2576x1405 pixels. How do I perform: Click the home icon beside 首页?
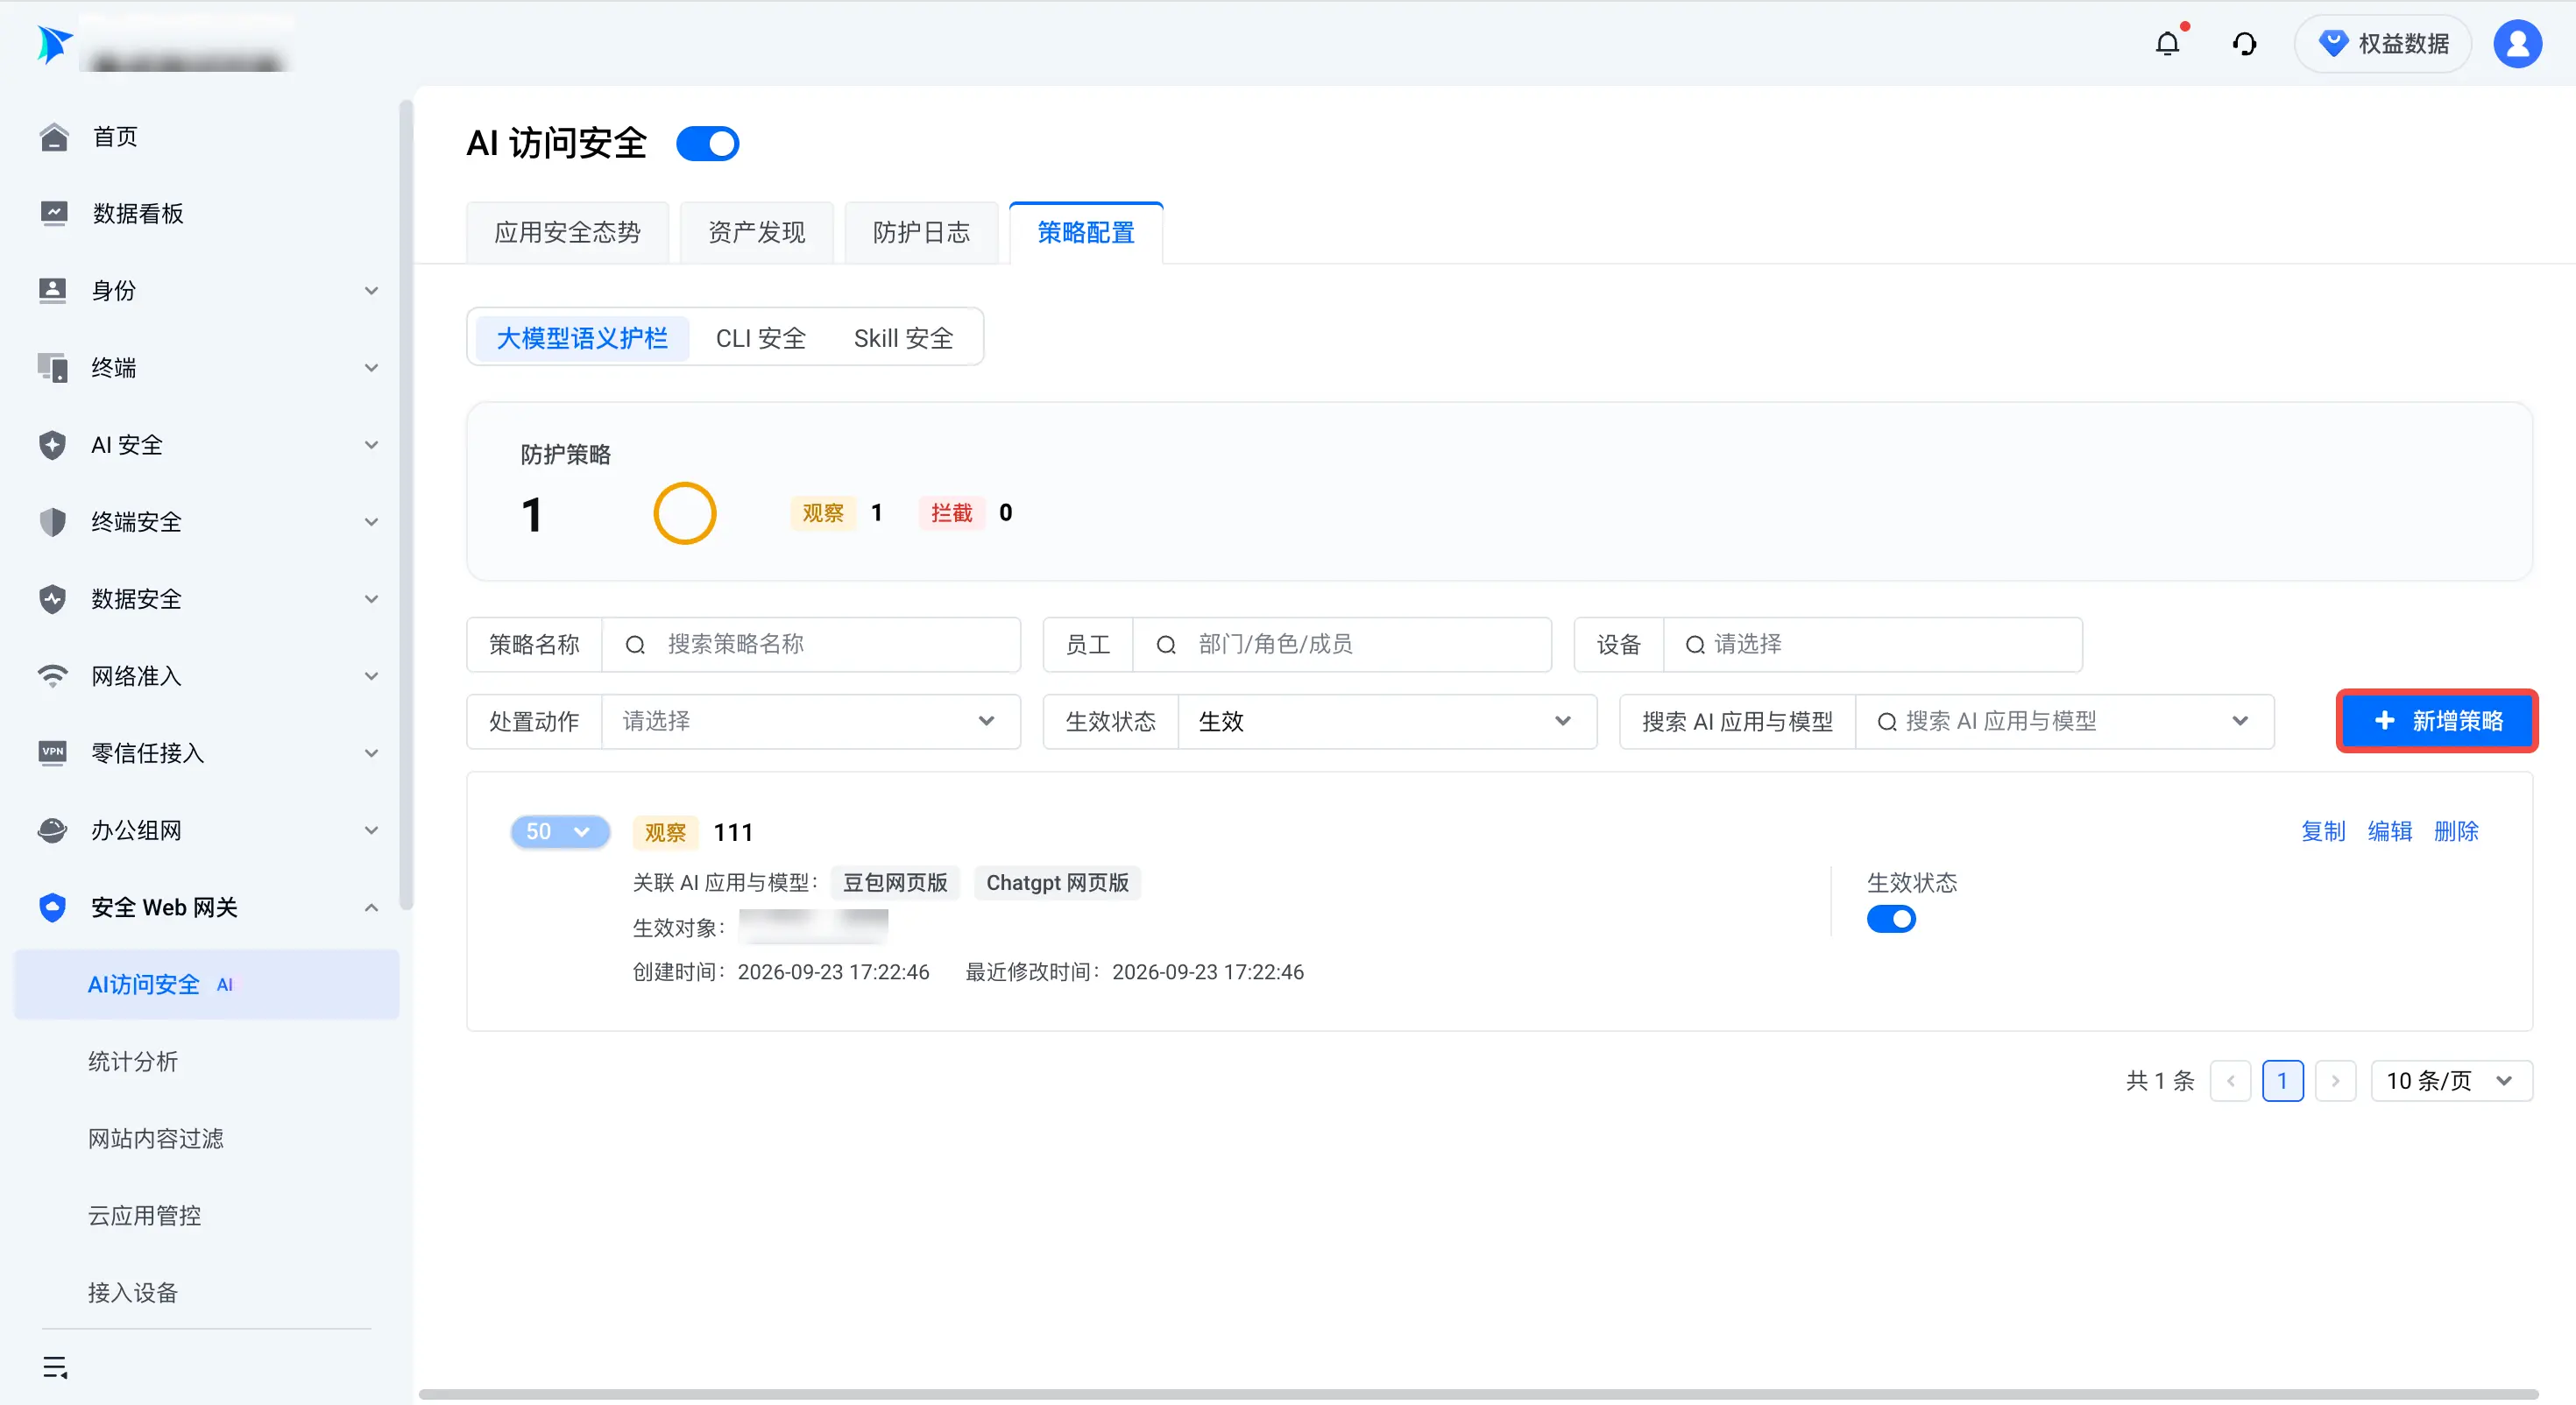point(53,137)
